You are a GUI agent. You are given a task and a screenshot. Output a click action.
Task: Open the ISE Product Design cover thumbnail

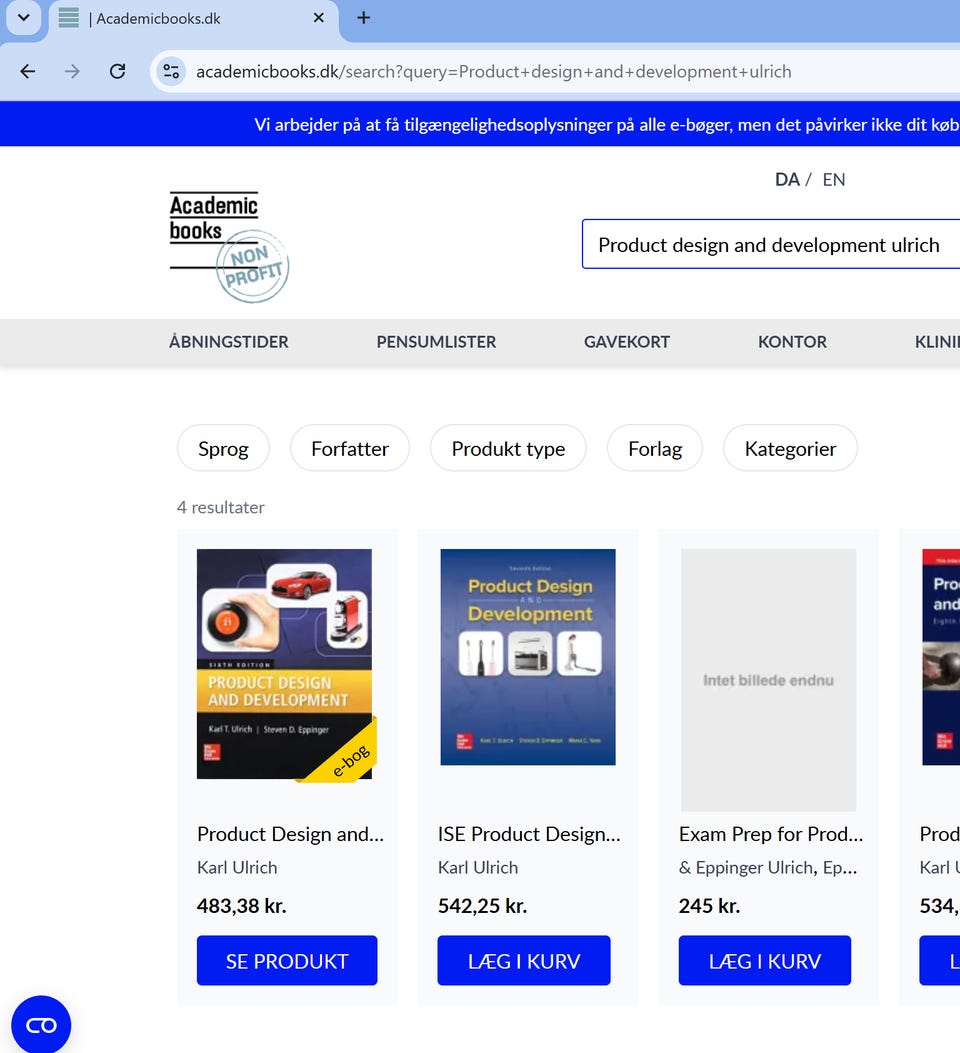[528, 657]
